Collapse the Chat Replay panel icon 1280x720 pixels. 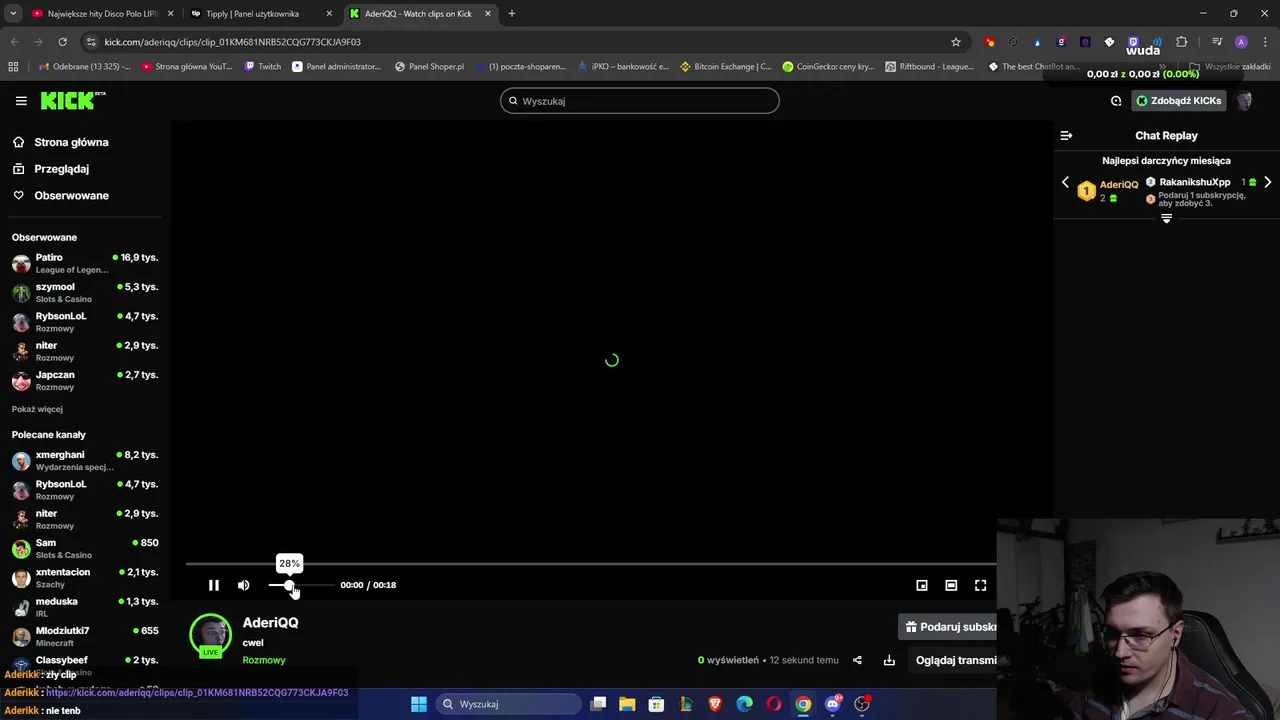coord(1066,135)
